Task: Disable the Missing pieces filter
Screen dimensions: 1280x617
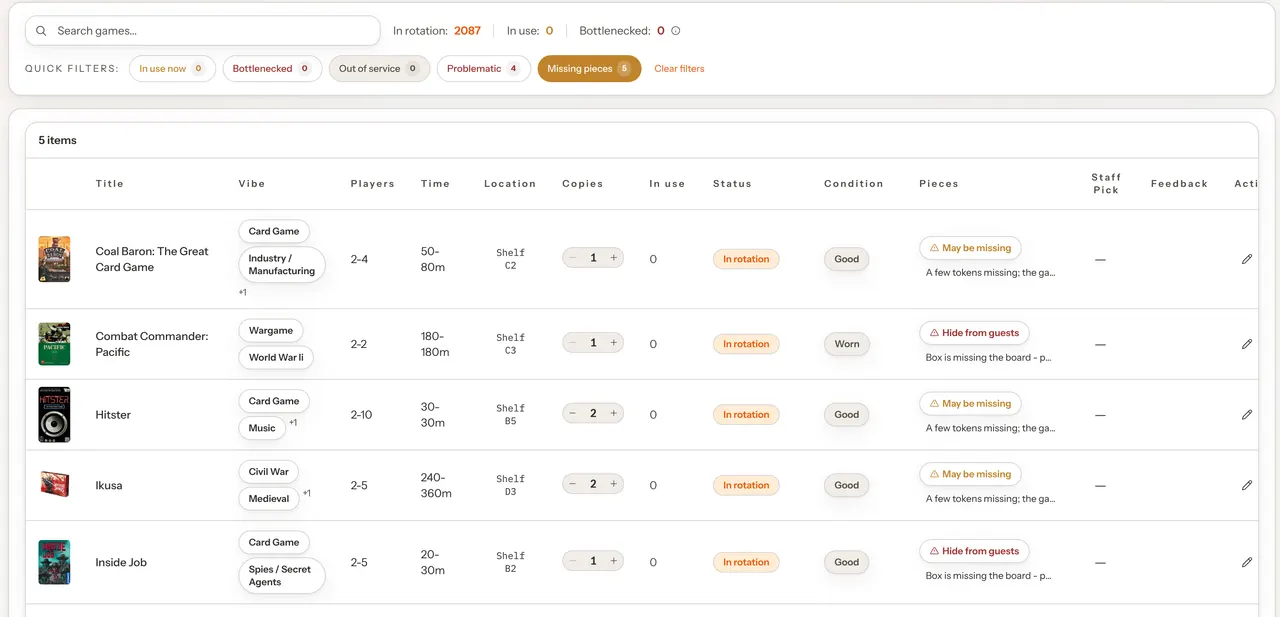Action: tap(589, 69)
